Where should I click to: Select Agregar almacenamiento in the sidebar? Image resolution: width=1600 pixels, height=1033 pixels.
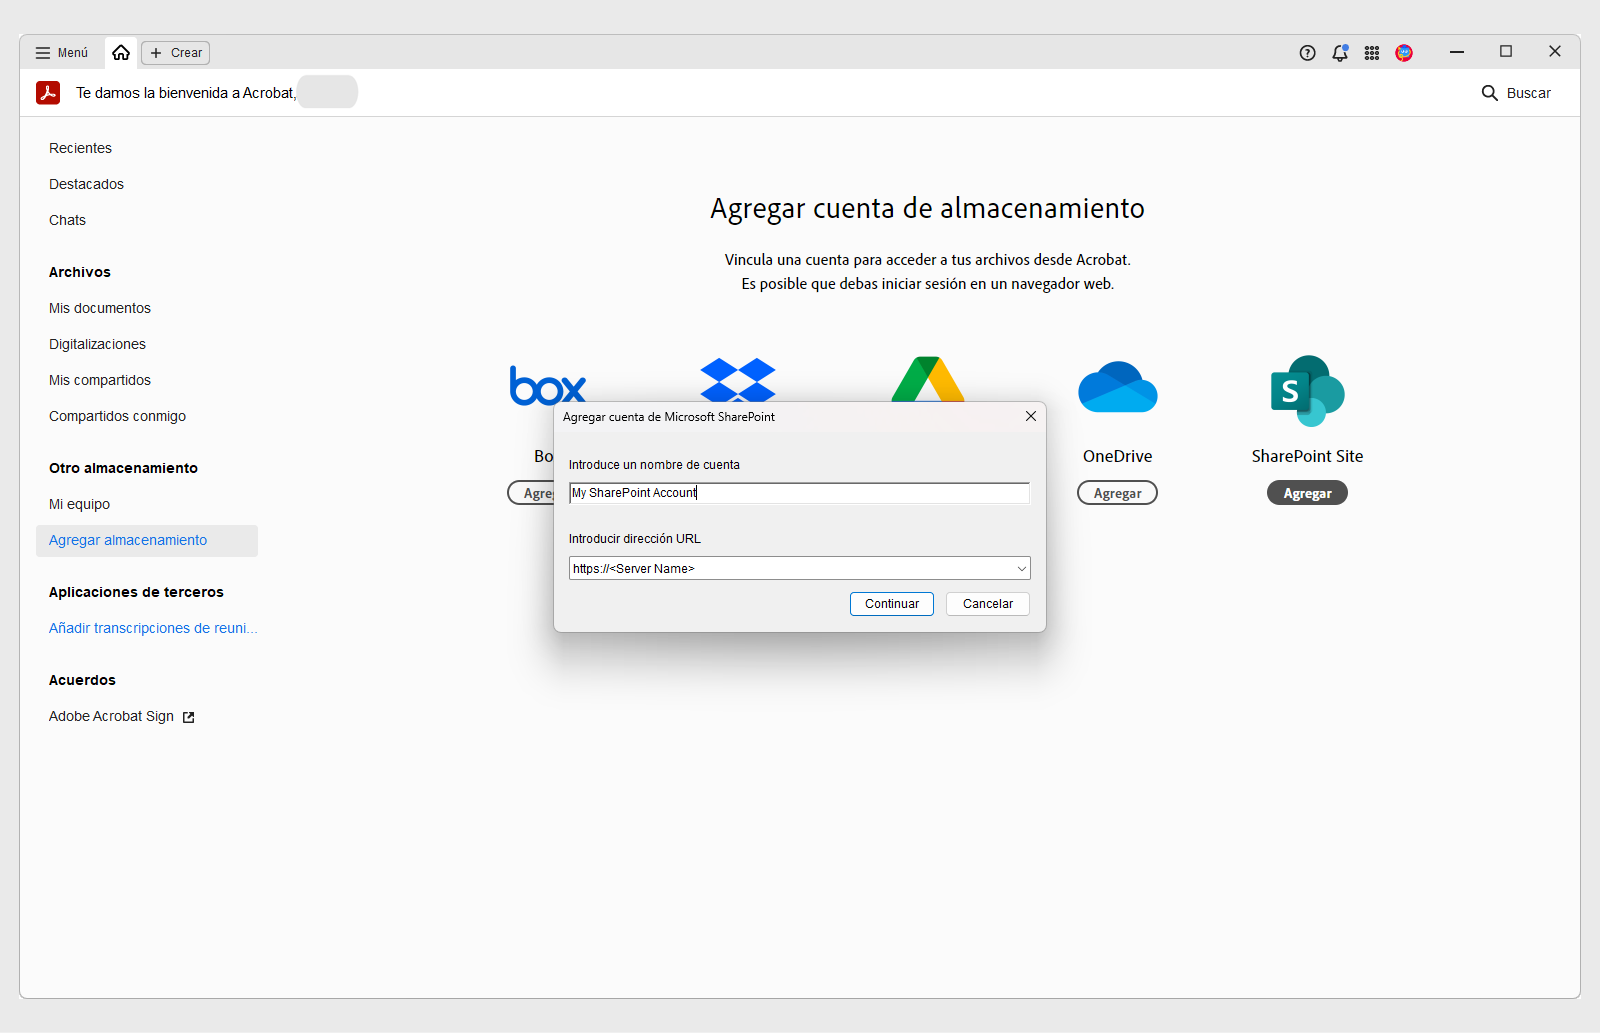127,540
